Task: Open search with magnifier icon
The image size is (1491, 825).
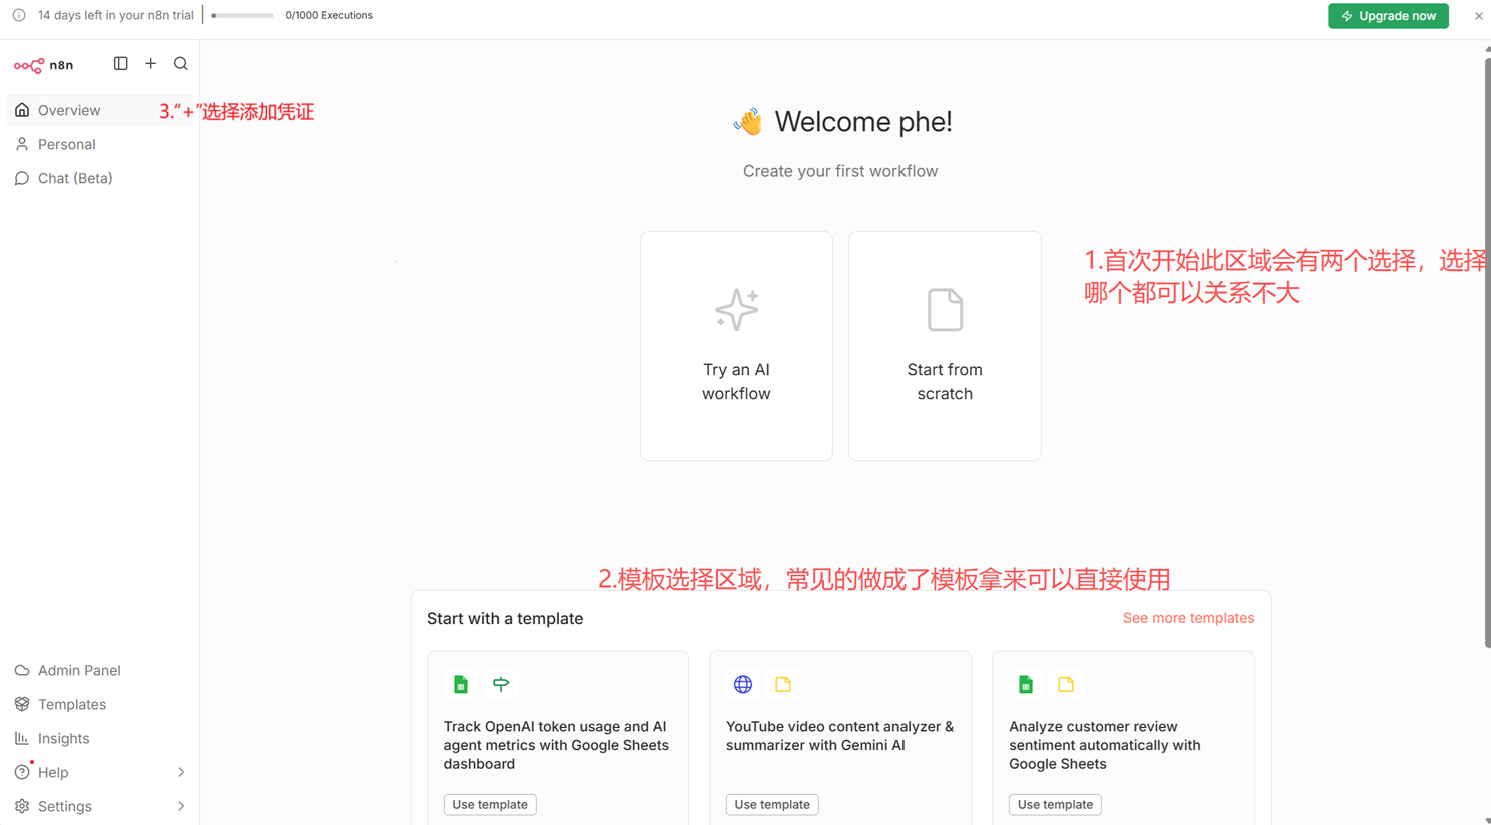Action: click(181, 64)
